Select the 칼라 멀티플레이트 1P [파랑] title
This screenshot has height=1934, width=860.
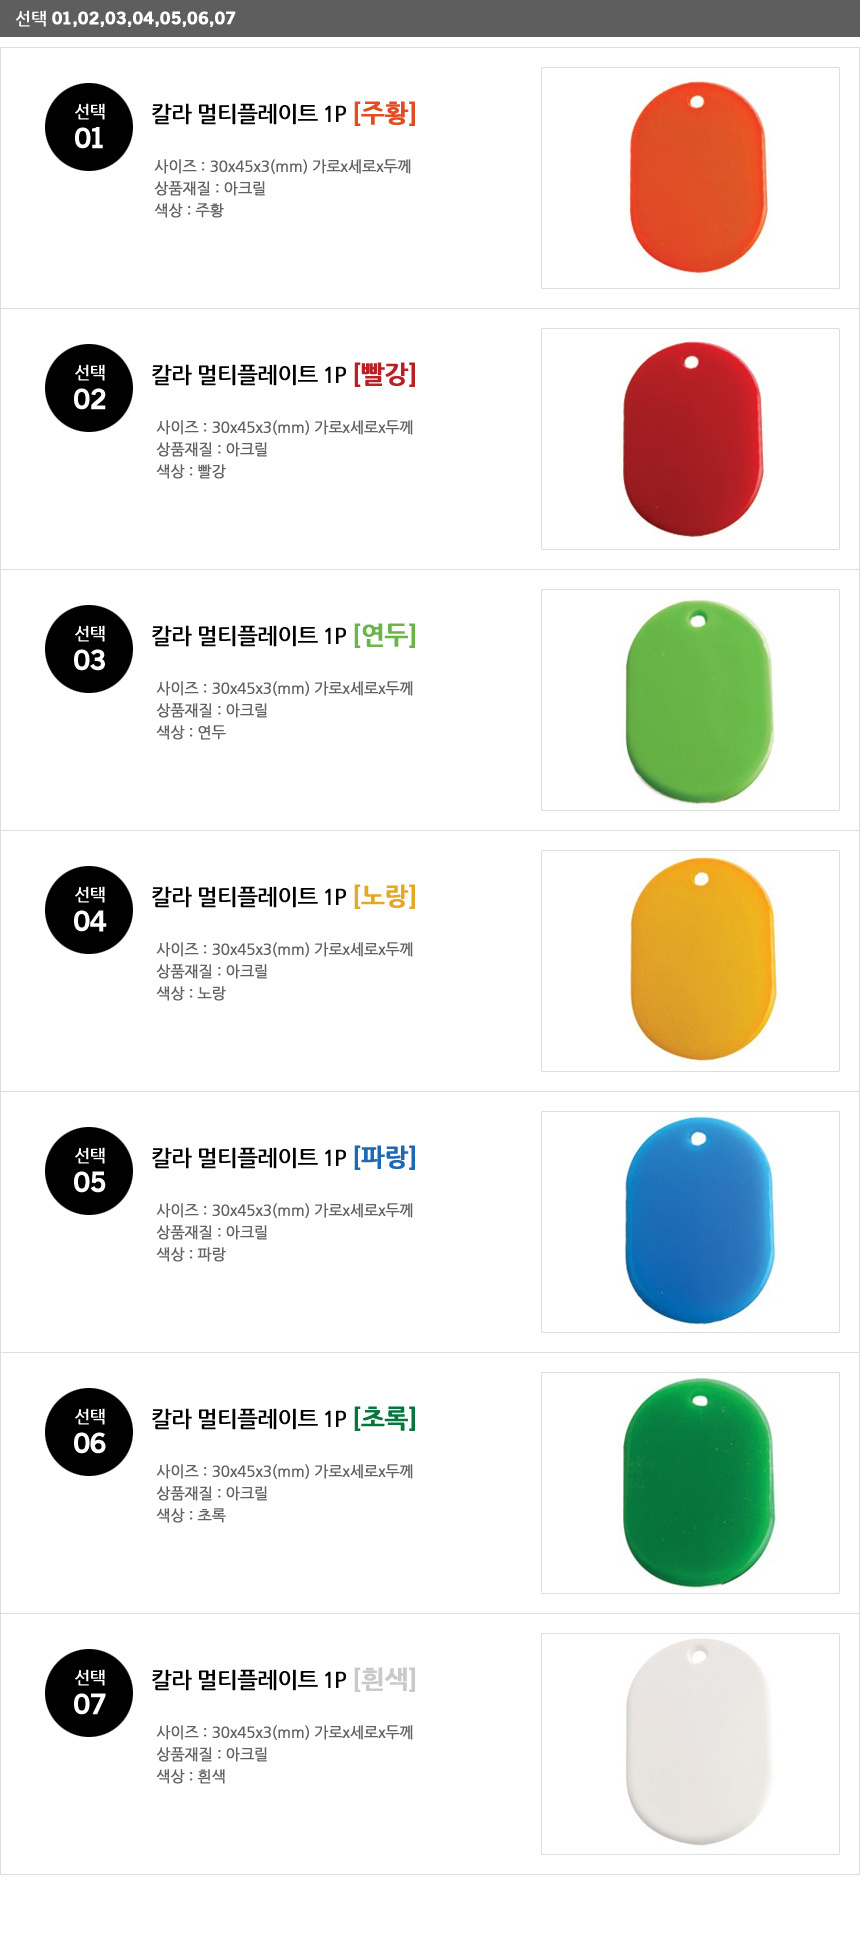tap(283, 1157)
